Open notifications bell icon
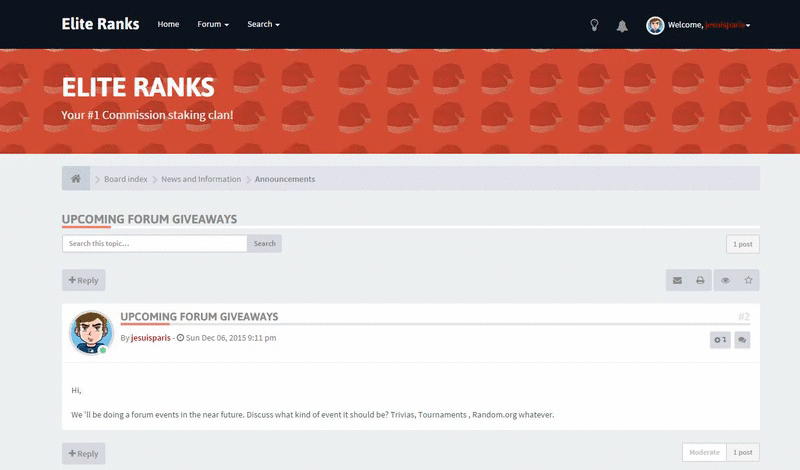The height and width of the screenshot is (470, 800). (622, 26)
